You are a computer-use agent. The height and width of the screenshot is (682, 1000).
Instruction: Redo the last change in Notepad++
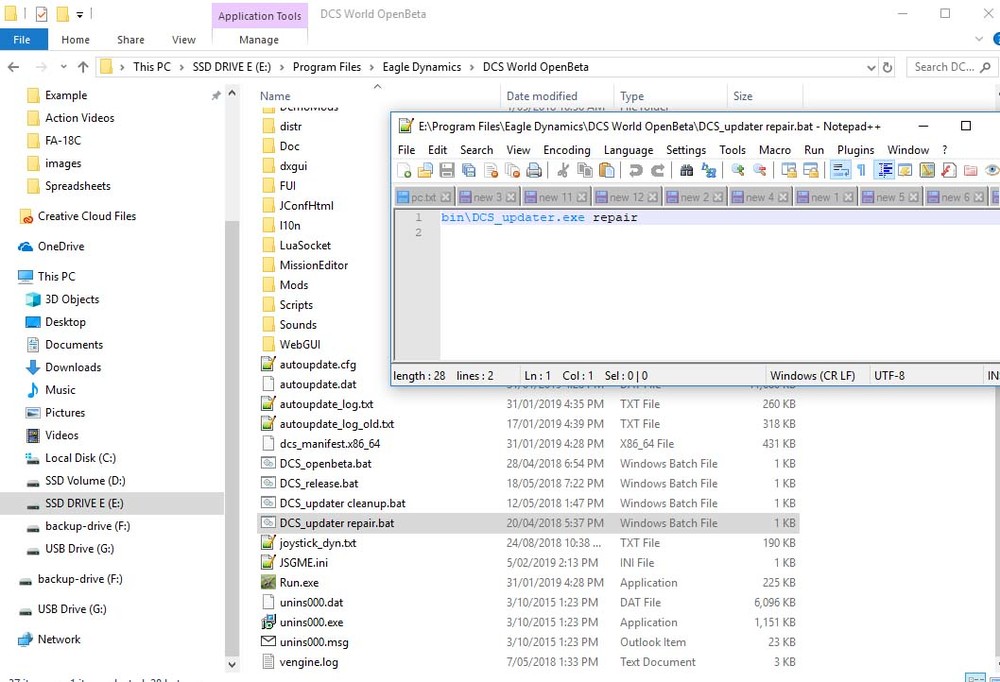[x=657, y=170]
